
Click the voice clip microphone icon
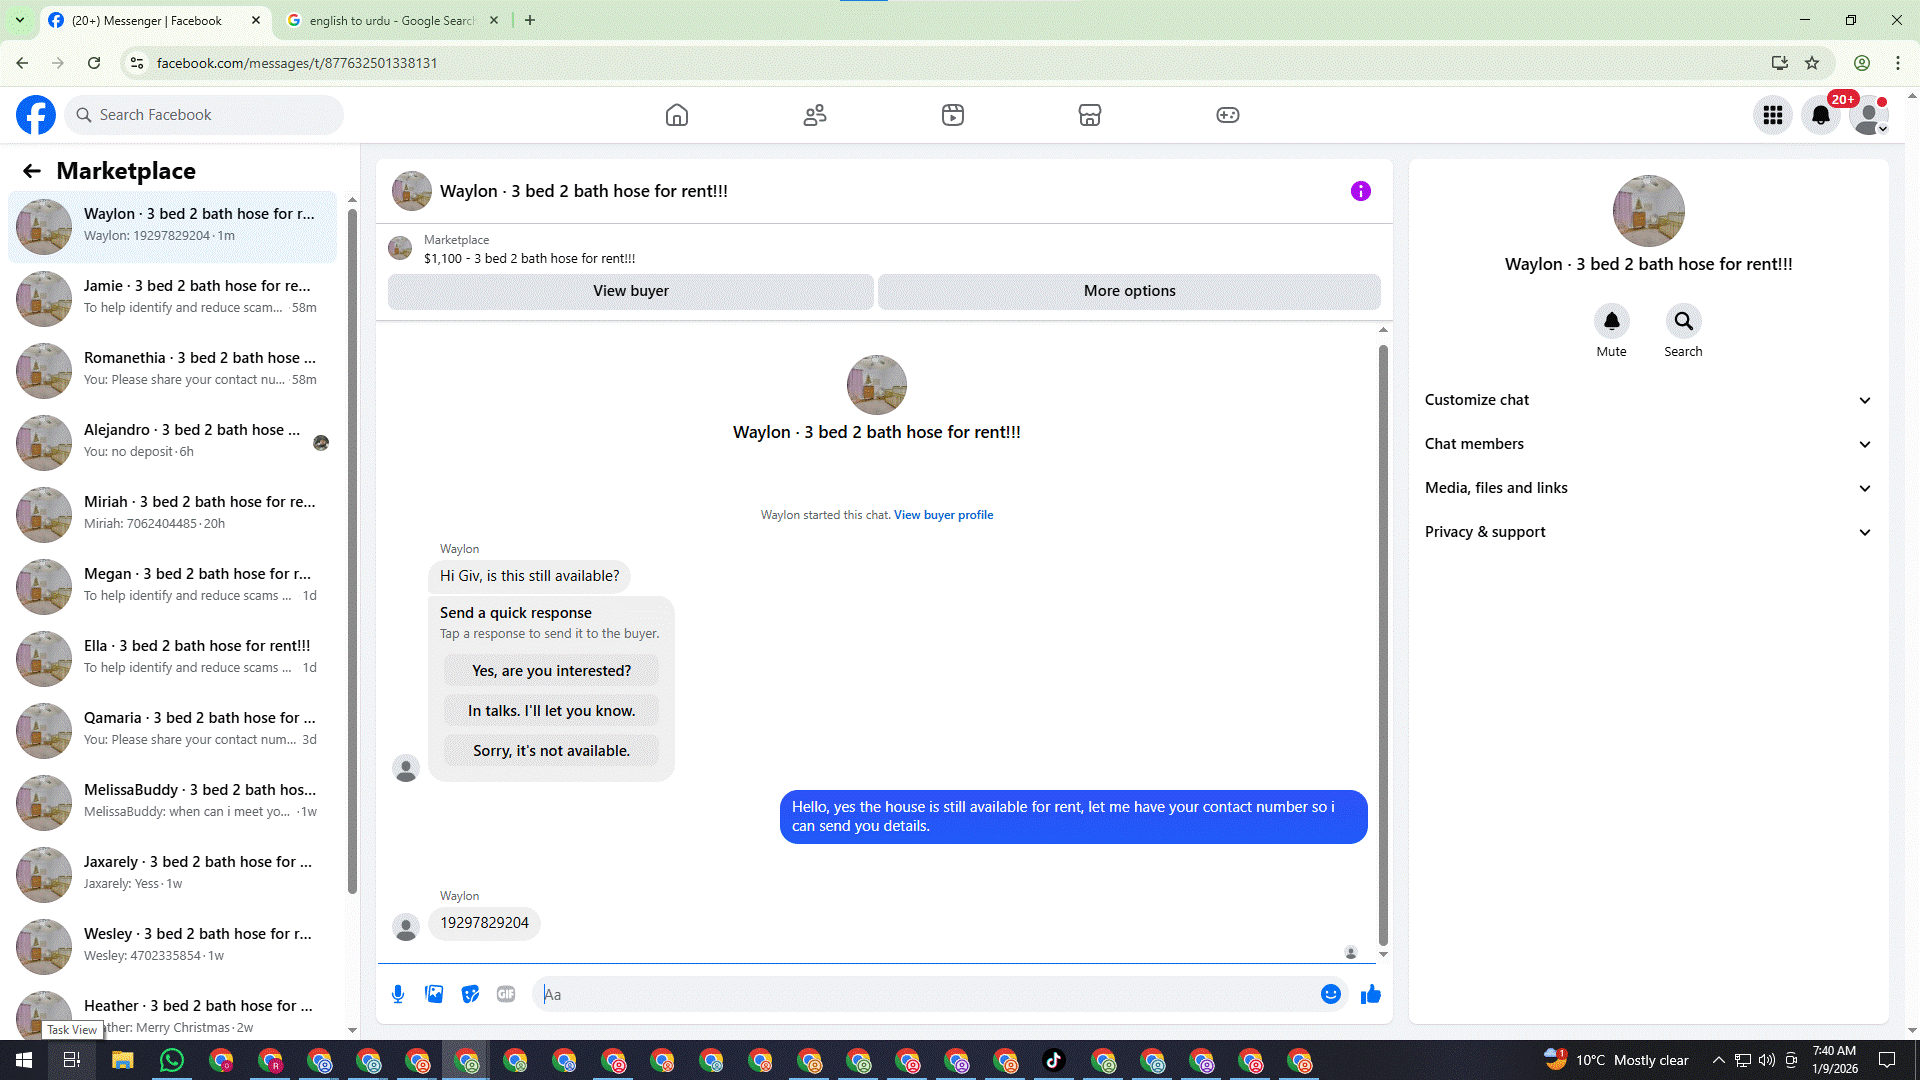(x=398, y=994)
